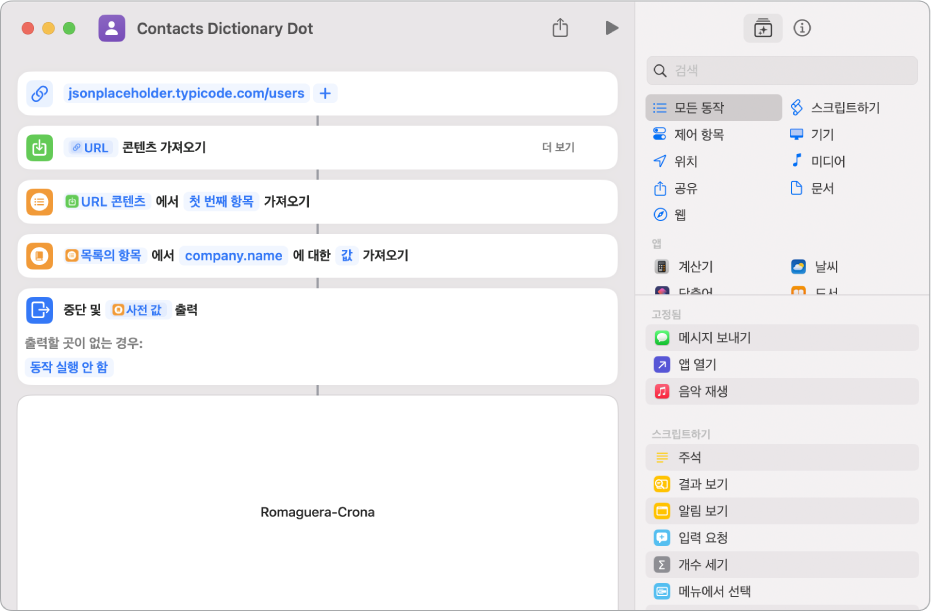
Task: Click the orange list item action icon
Action: pyautogui.click(x=40, y=202)
